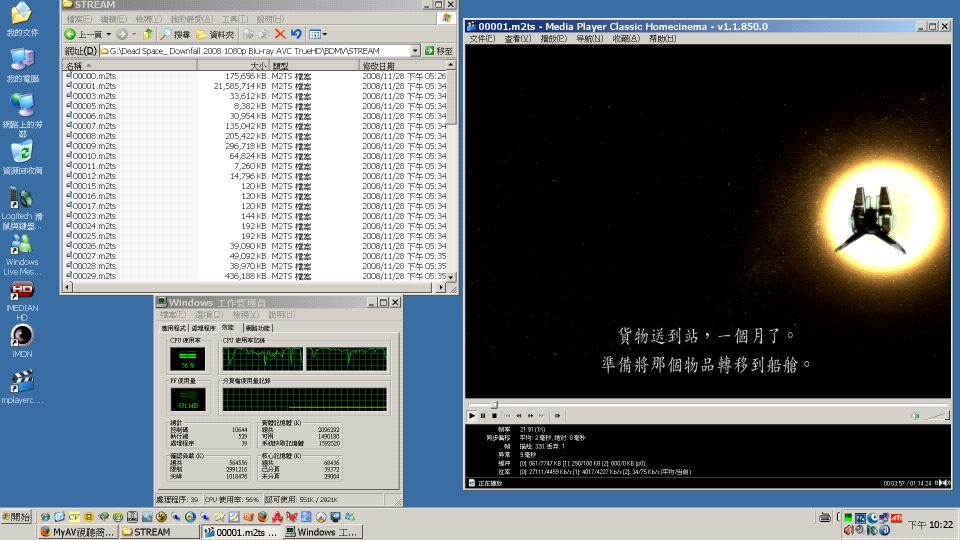Click the blue Undo arrow icon

[x=296, y=34]
